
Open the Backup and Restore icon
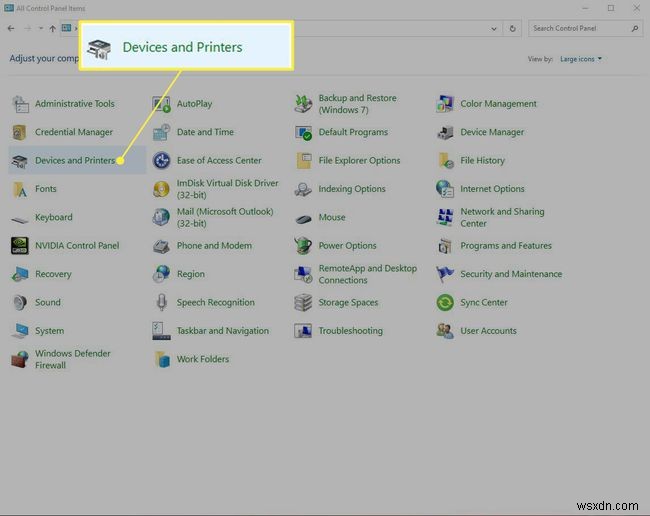click(x=303, y=104)
